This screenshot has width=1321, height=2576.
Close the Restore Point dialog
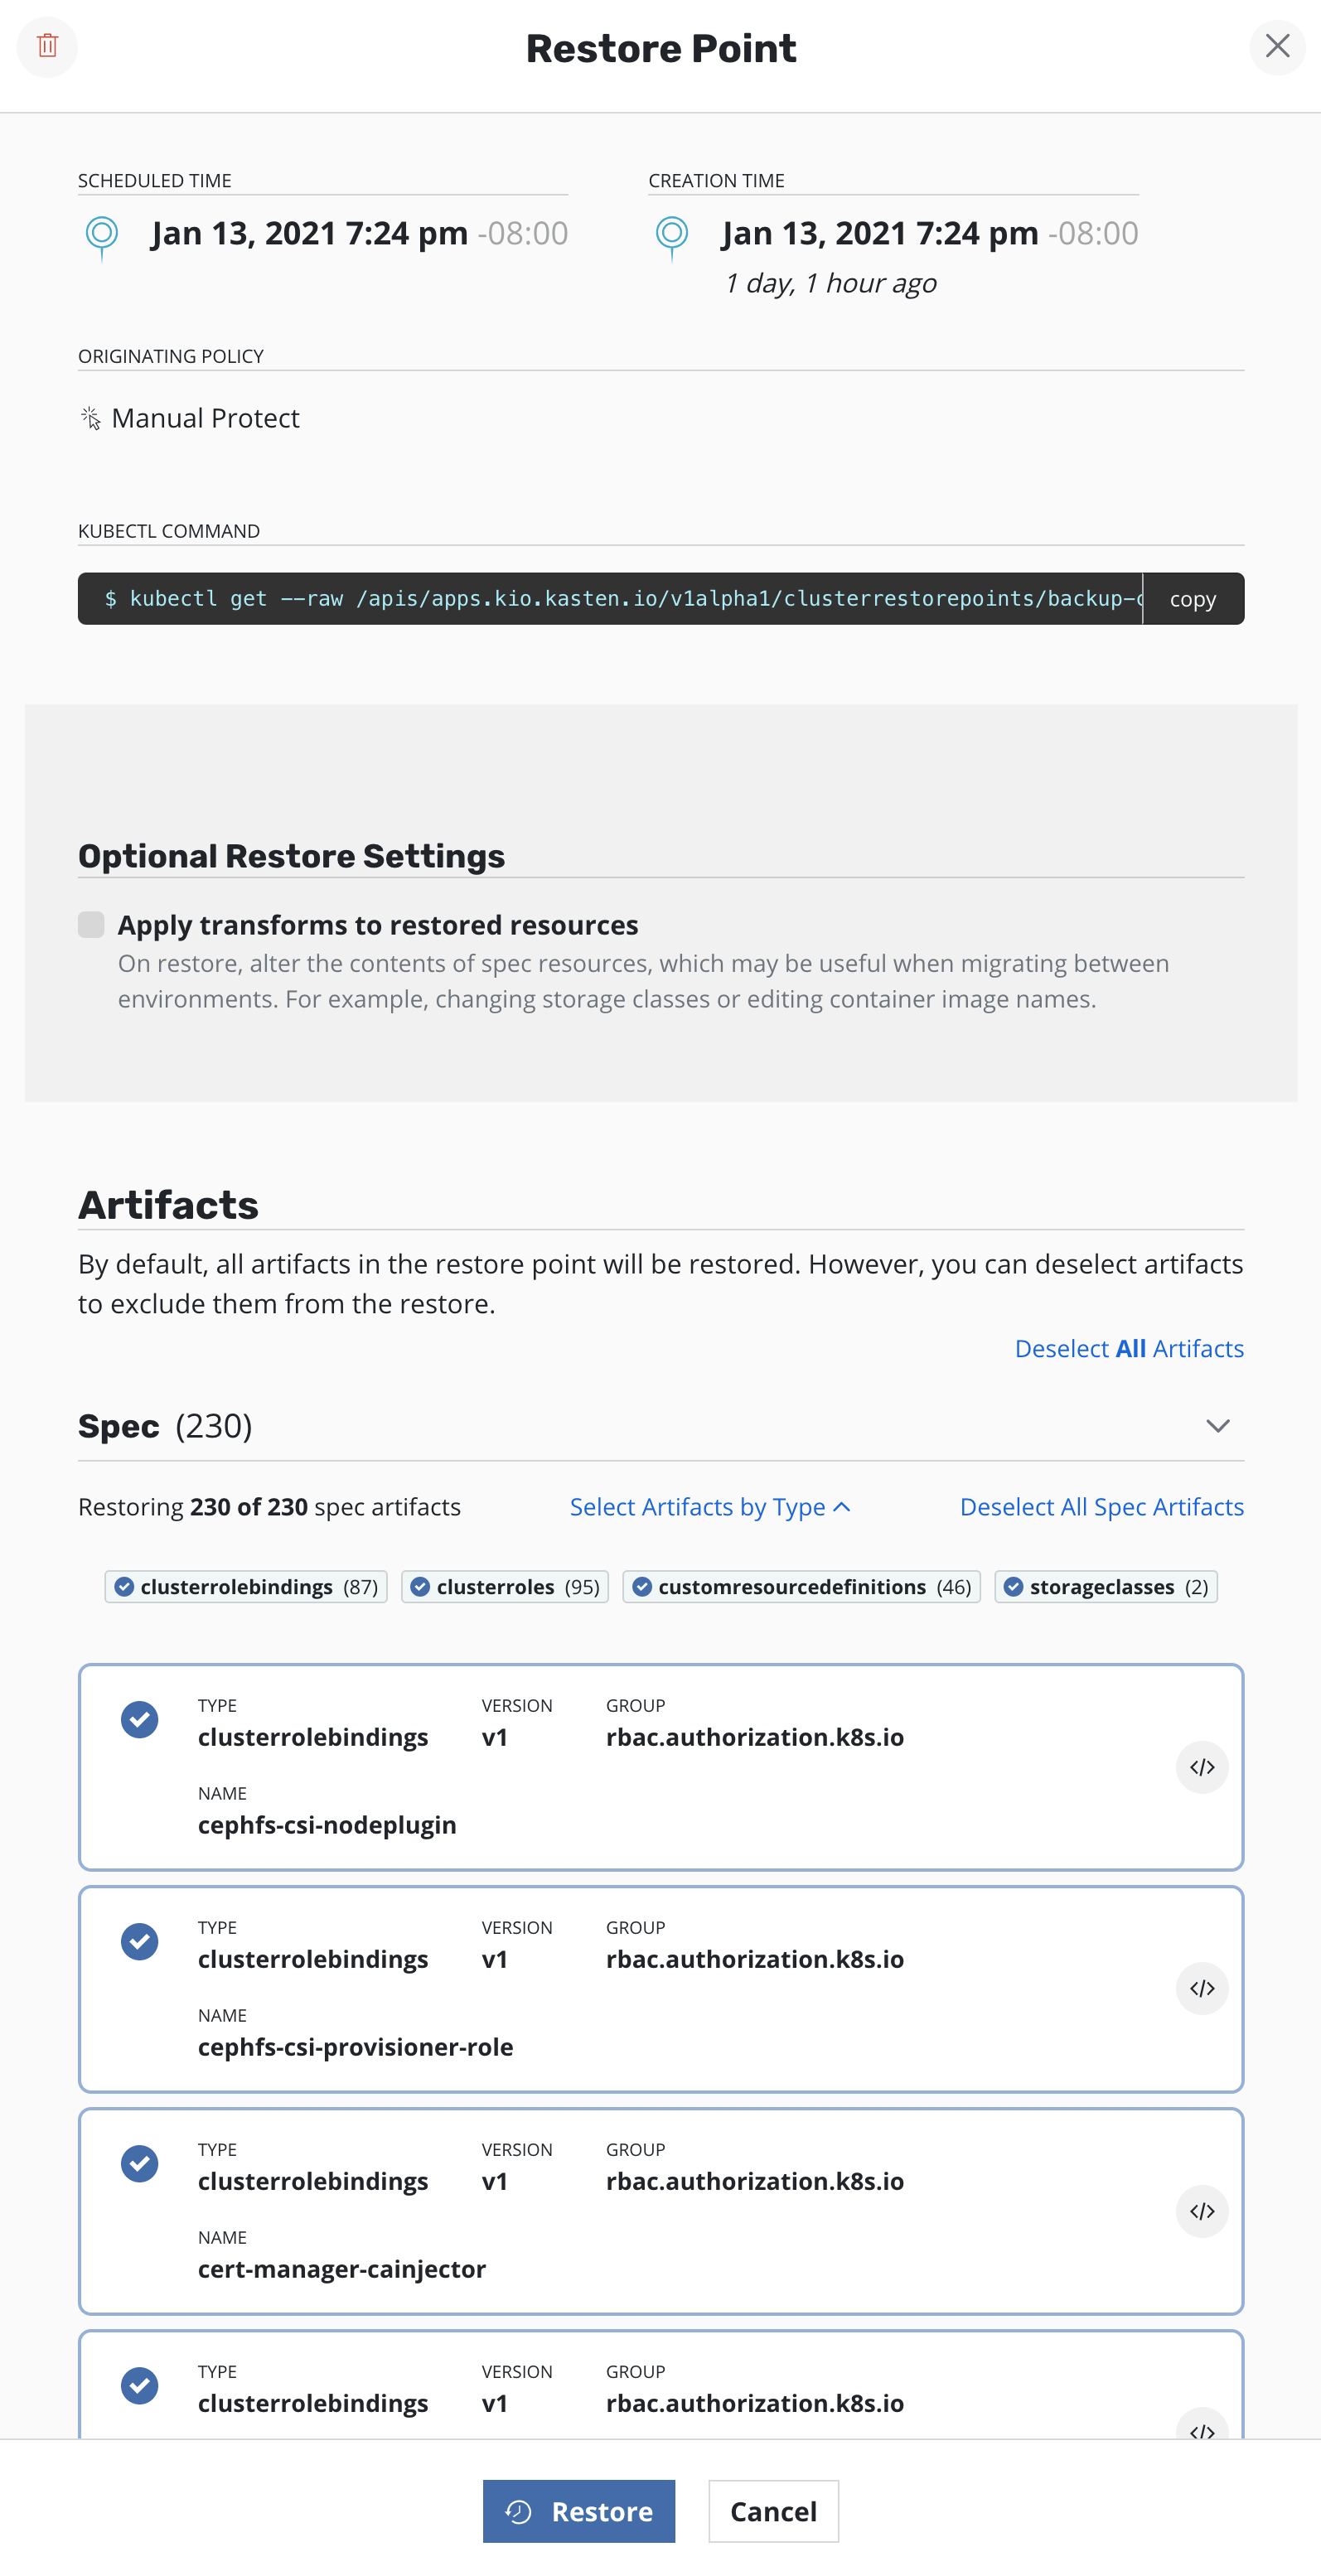point(1276,46)
